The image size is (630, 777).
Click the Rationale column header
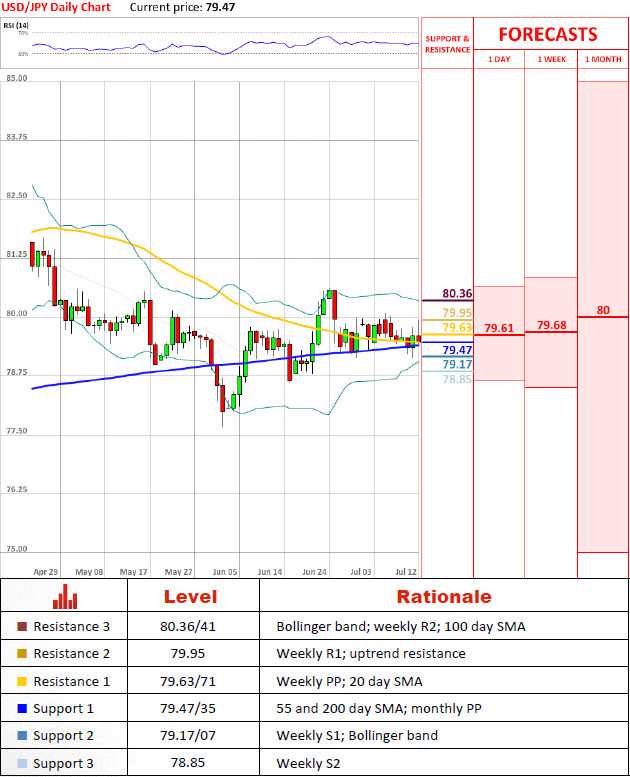(444, 597)
